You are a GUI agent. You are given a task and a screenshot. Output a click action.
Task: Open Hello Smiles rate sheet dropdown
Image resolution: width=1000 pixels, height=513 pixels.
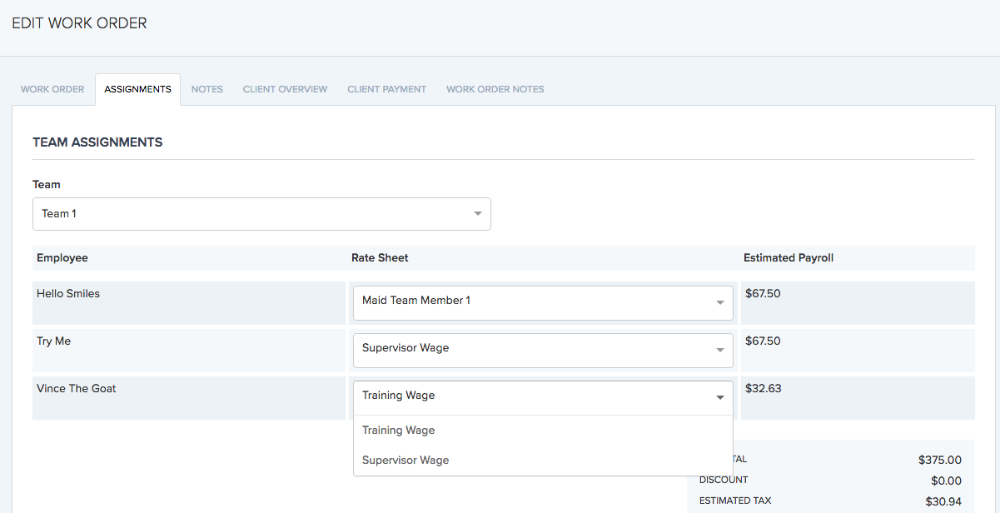[x=543, y=303]
